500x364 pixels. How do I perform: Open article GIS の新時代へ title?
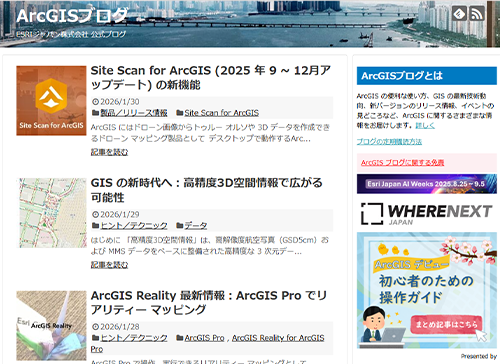tap(207, 190)
